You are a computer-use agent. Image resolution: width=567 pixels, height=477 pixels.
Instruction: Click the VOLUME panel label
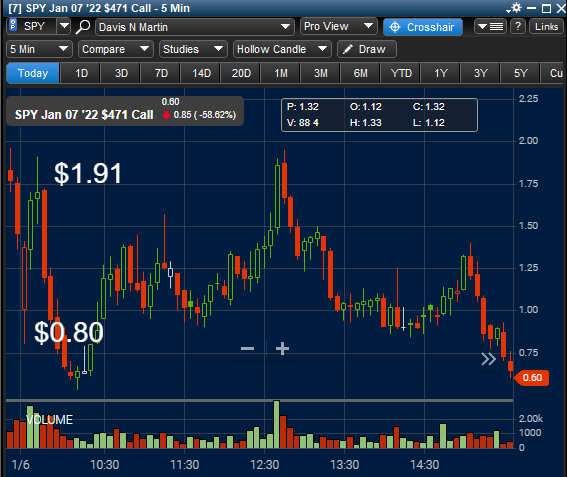(50, 419)
